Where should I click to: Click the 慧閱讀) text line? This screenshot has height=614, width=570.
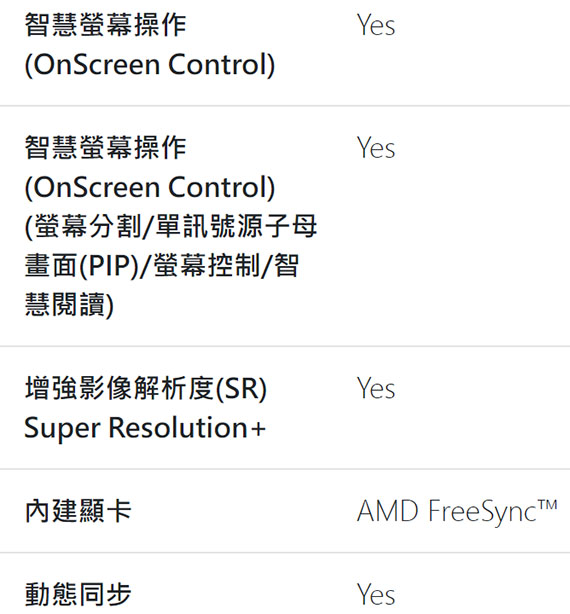pyautogui.click(x=69, y=305)
